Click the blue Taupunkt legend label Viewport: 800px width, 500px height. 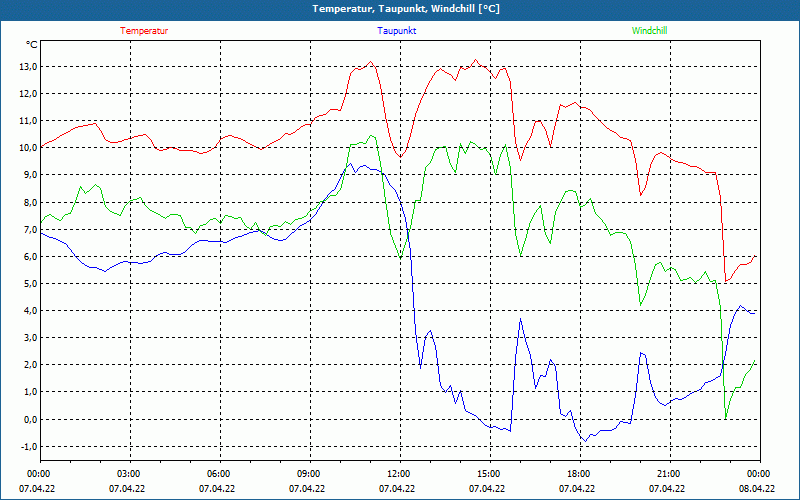click(396, 31)
